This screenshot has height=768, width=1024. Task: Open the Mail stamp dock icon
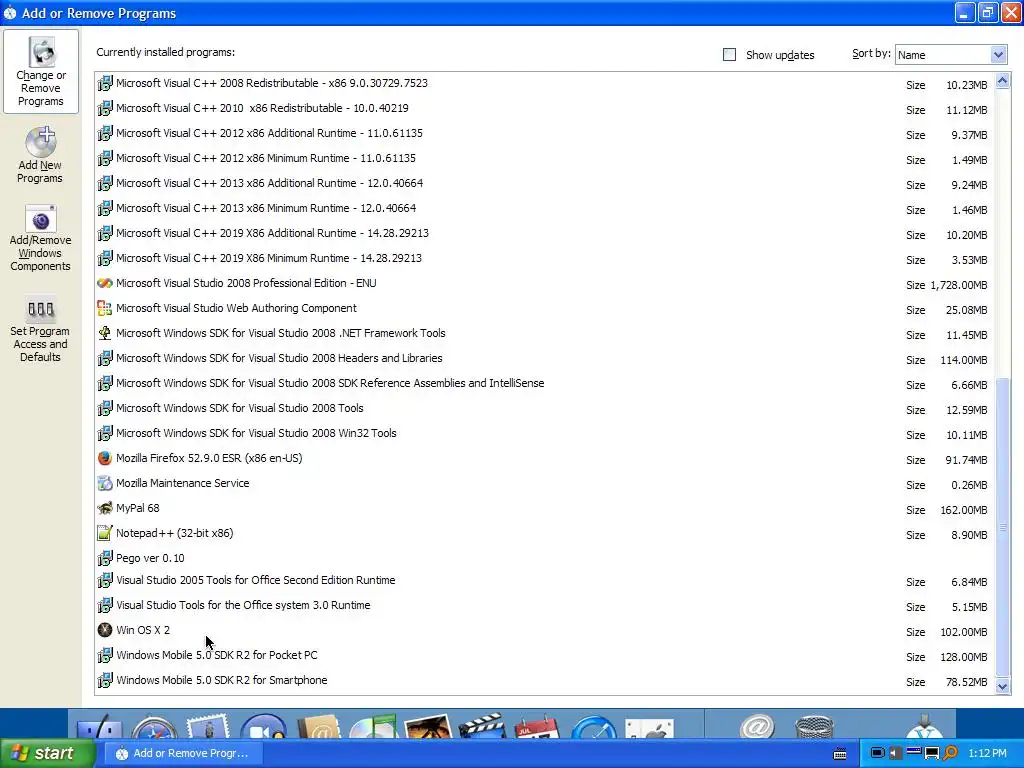[208, 726]
